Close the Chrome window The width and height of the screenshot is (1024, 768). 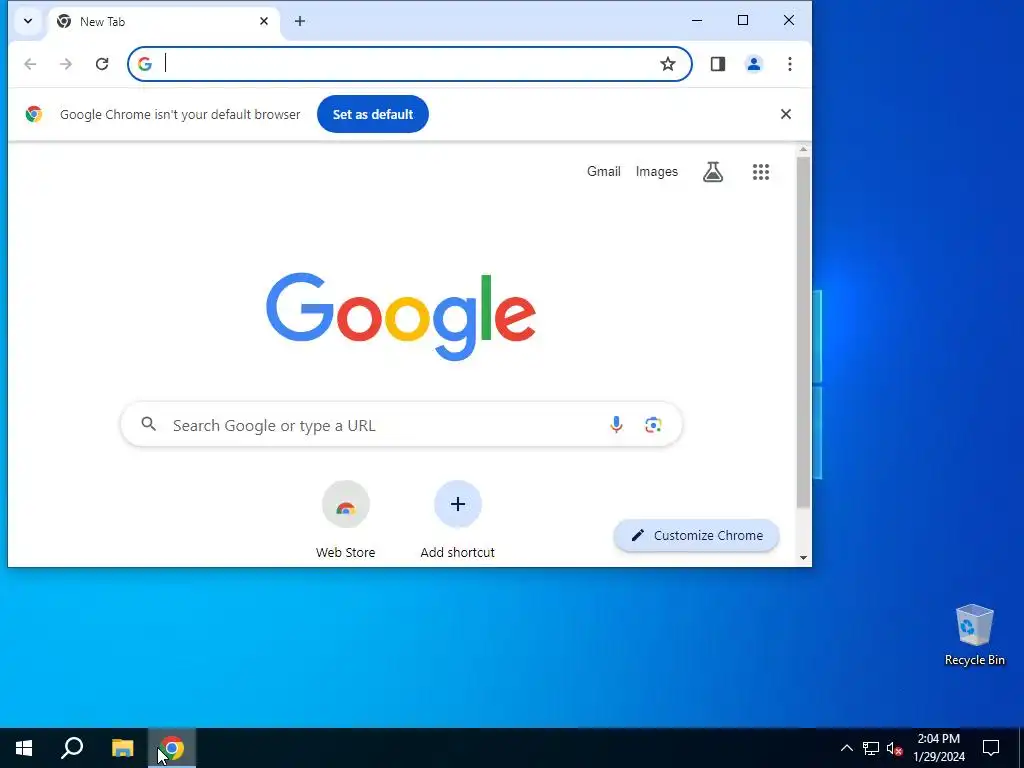[x=789, y=20]
